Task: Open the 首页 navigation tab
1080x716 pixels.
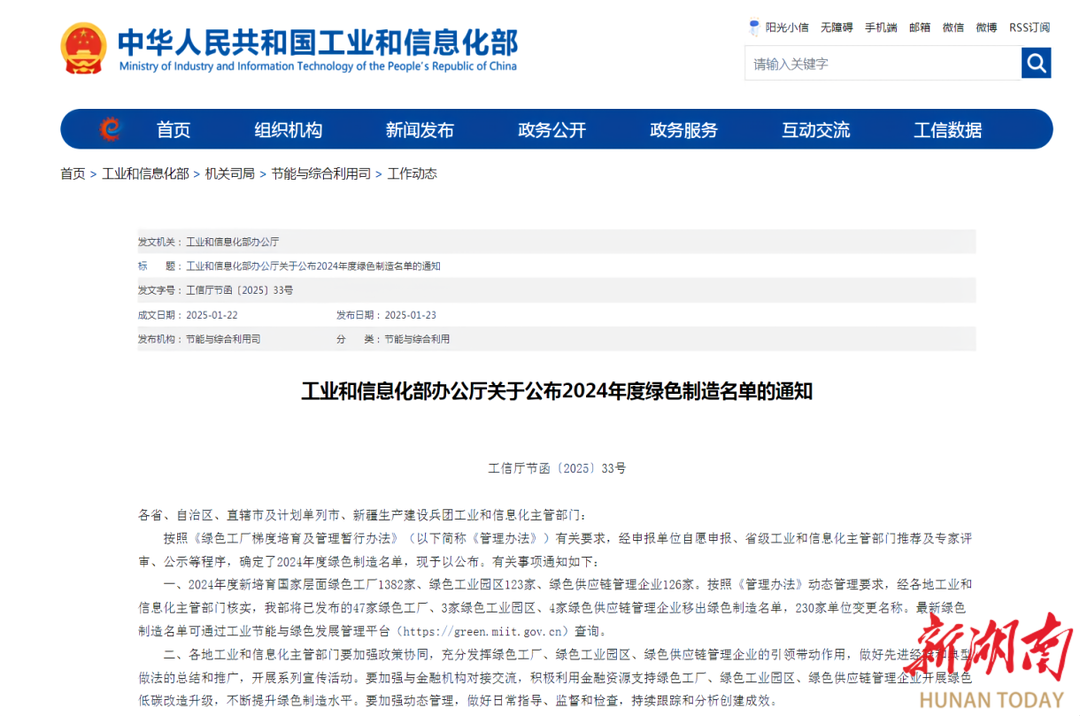Action: (173, 130)
